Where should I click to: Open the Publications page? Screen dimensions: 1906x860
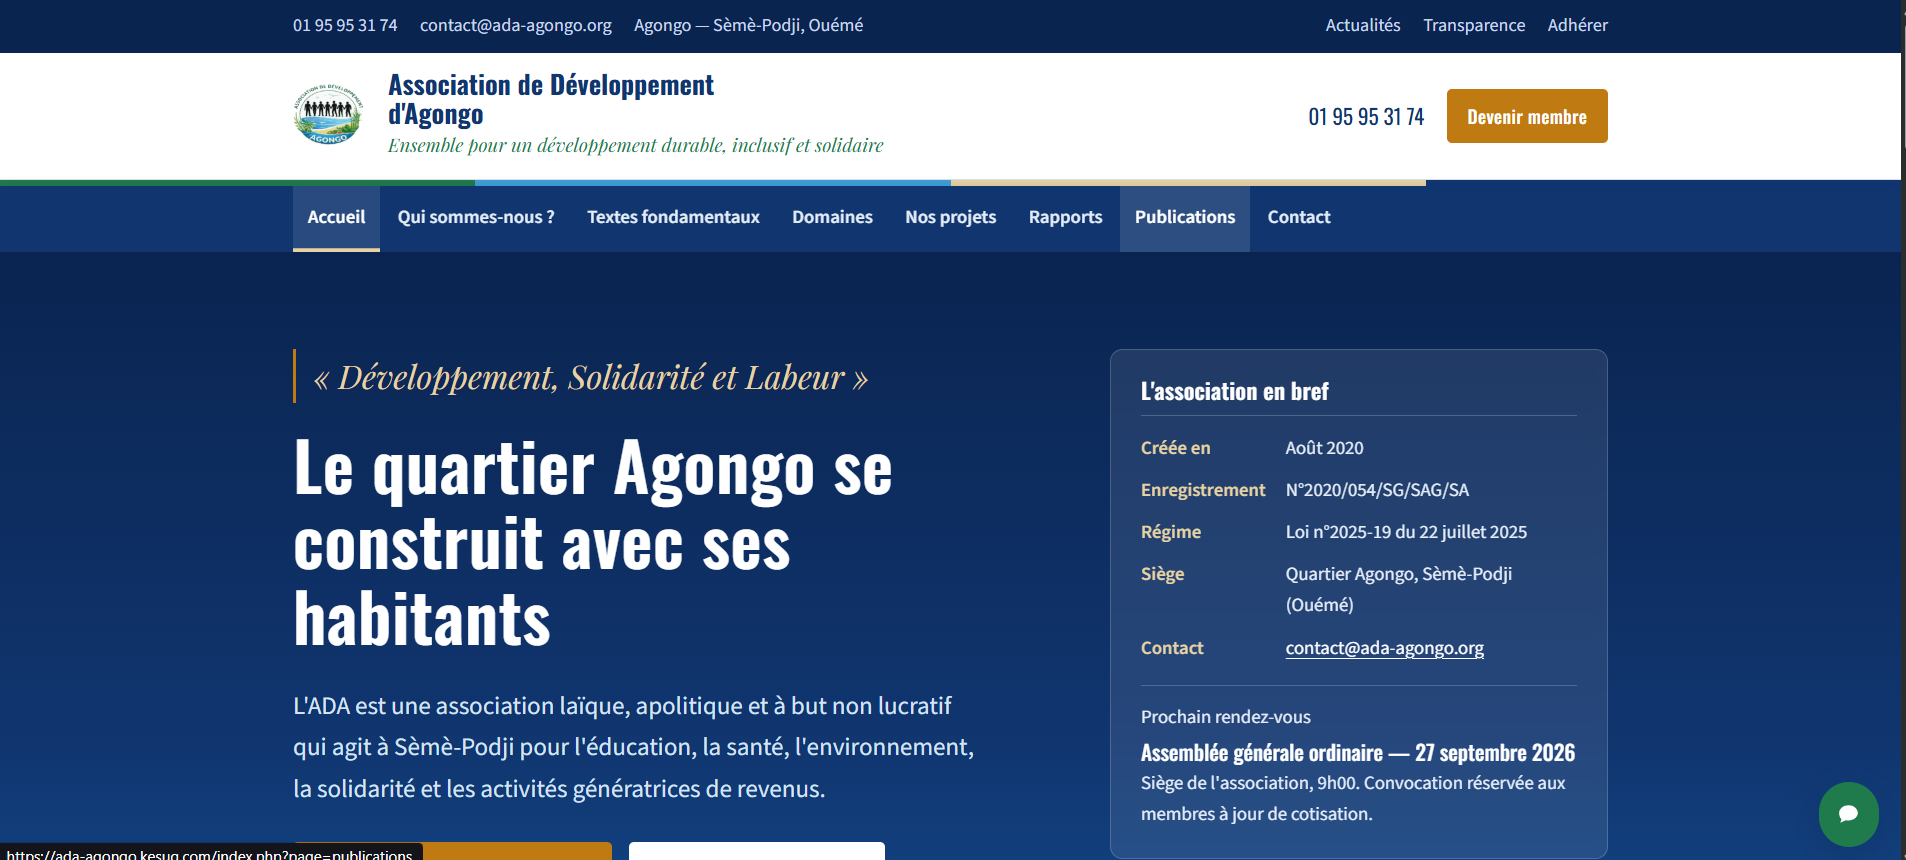(x=1185, y=217)
